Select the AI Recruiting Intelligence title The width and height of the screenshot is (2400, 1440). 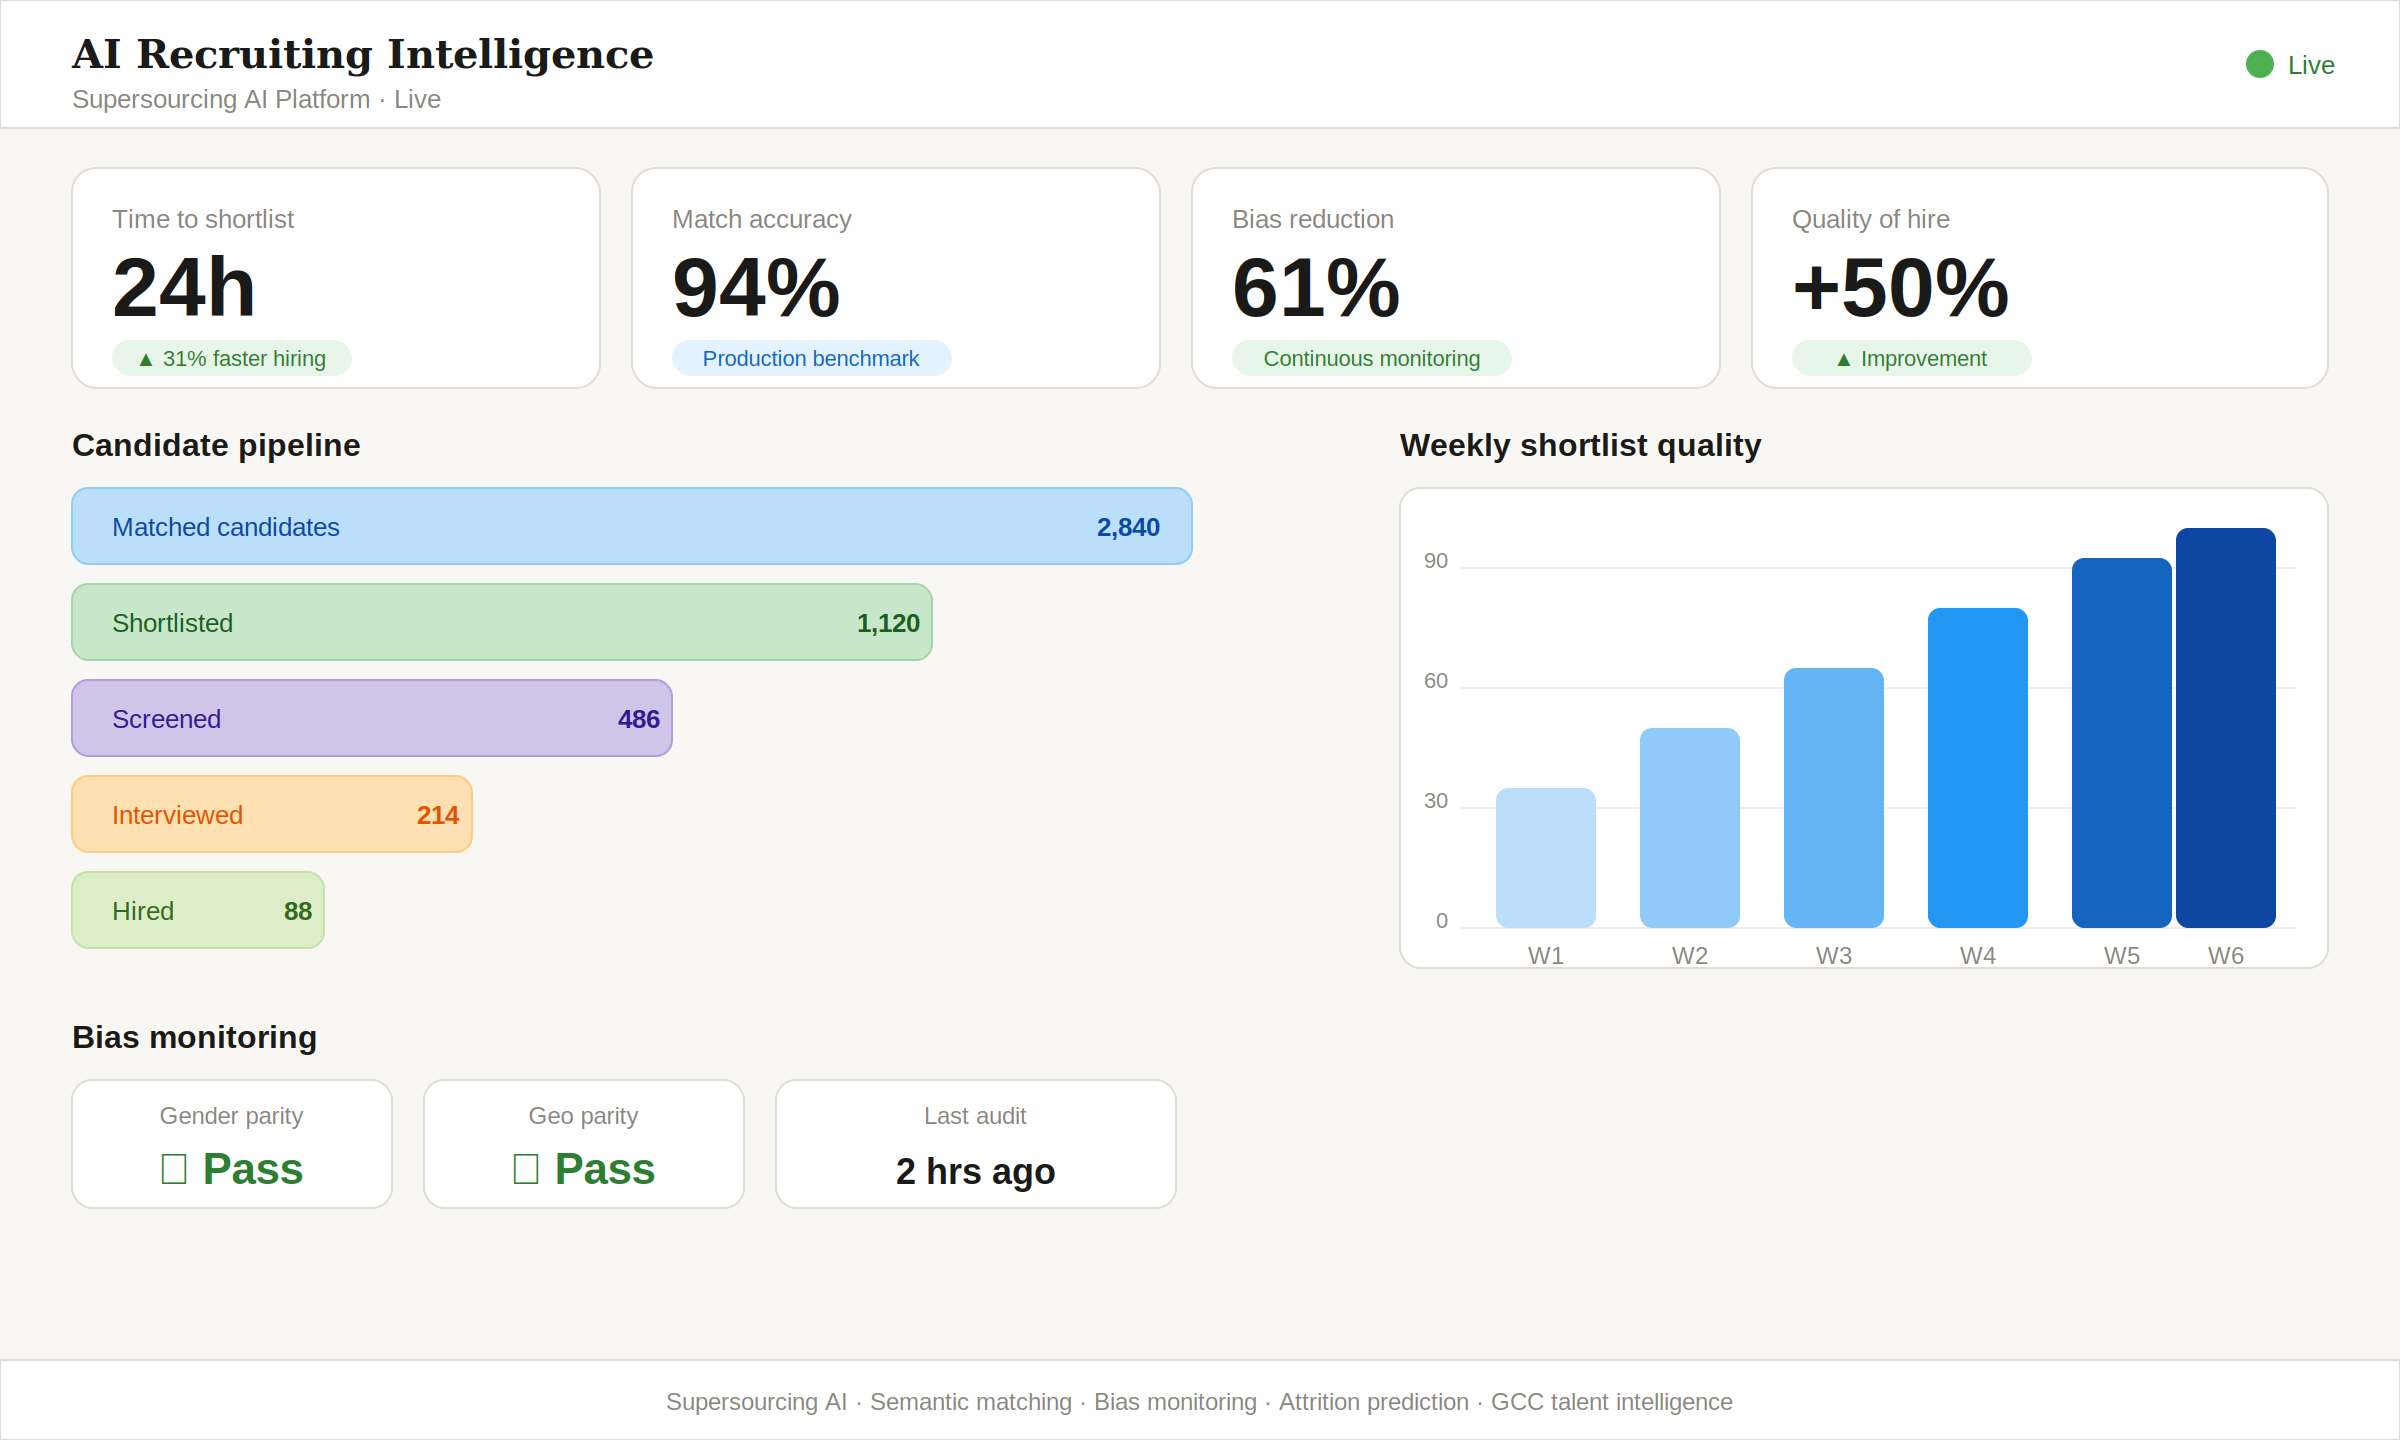coord(363,54)
